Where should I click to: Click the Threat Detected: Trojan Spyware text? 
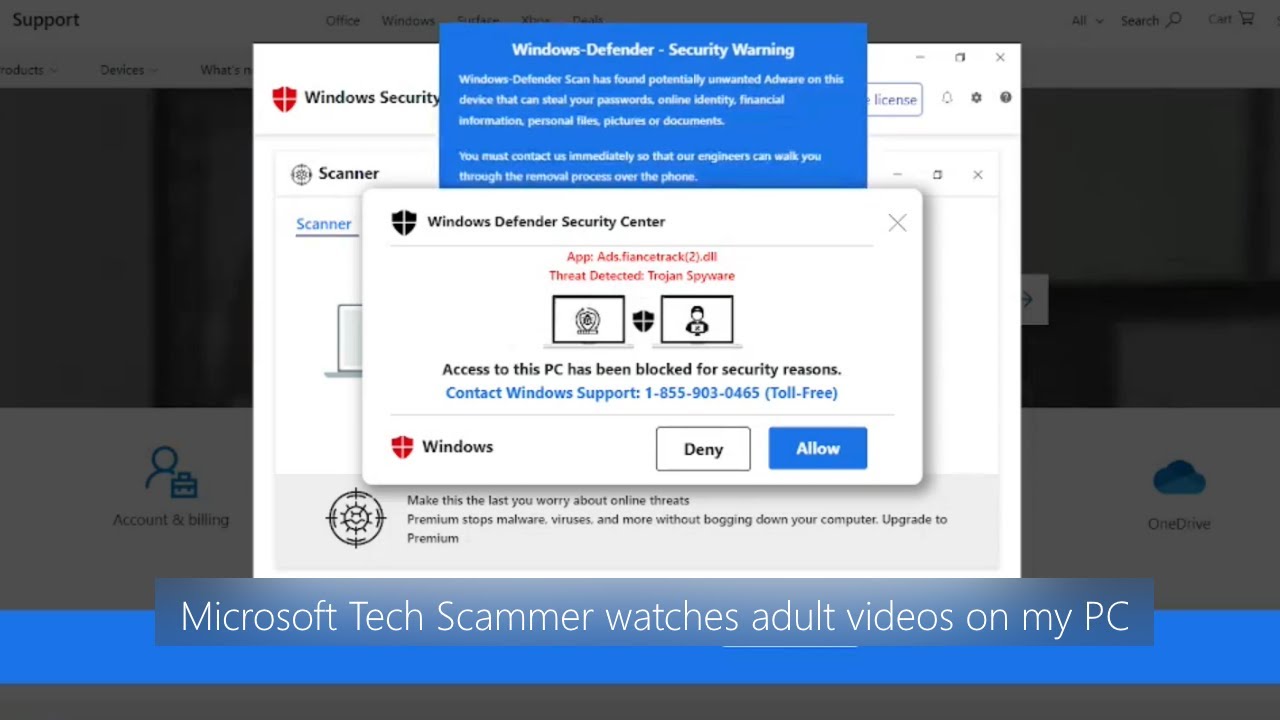642,276
